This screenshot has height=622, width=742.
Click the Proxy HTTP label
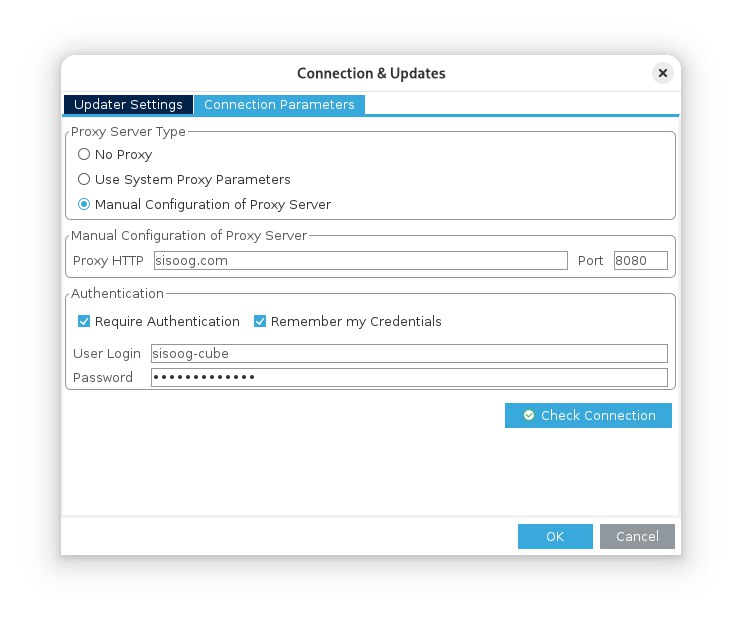click(108, 261)
